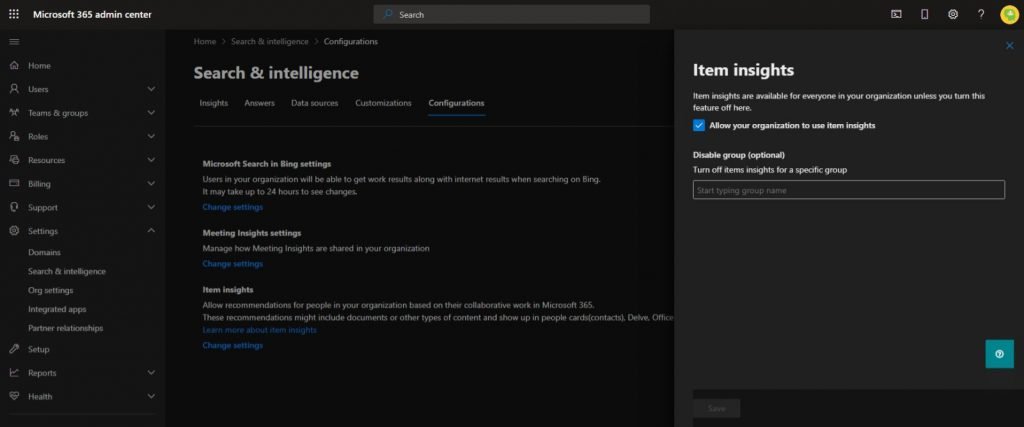The width and height of the screenshot is (1024, 427).
Task: Collapse the Settings section chevron
Action: point(151,231)
